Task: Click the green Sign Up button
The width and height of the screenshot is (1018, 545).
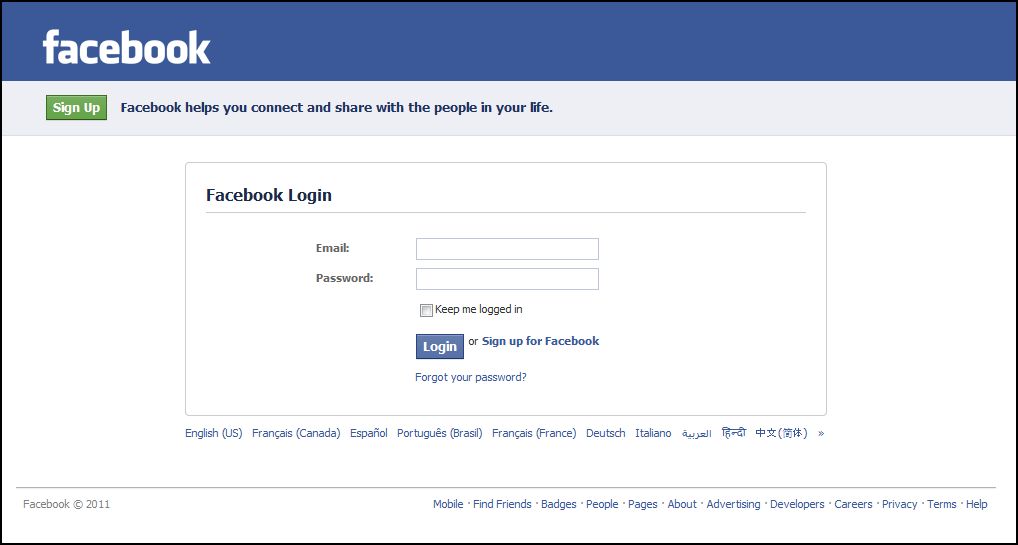Action: coord(77,108)
